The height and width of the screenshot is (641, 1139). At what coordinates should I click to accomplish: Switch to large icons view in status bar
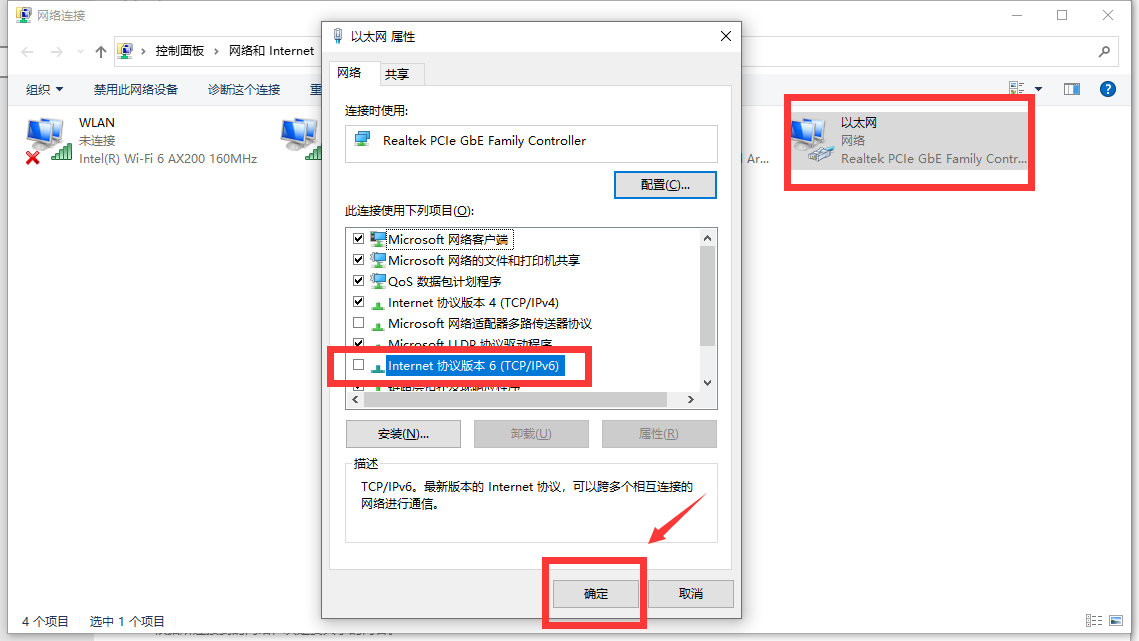coord(1115,621)
